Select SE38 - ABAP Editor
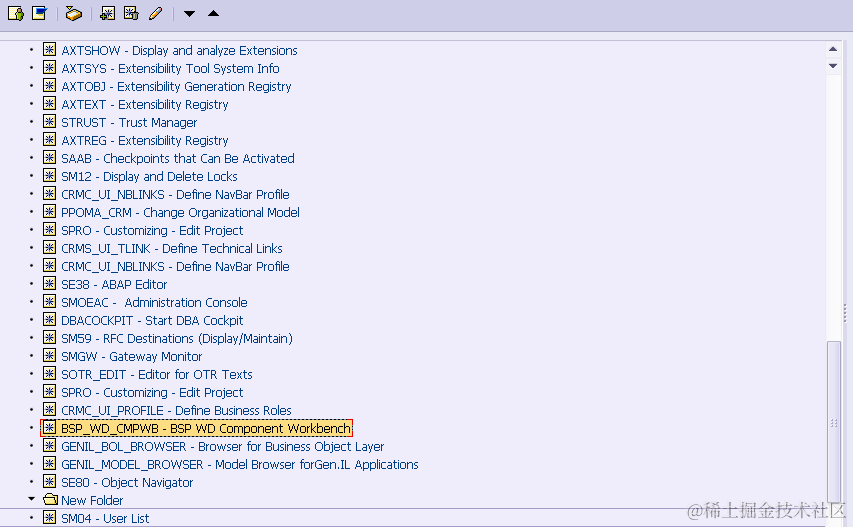The image size is (853, 527). (x=114, y=284)
